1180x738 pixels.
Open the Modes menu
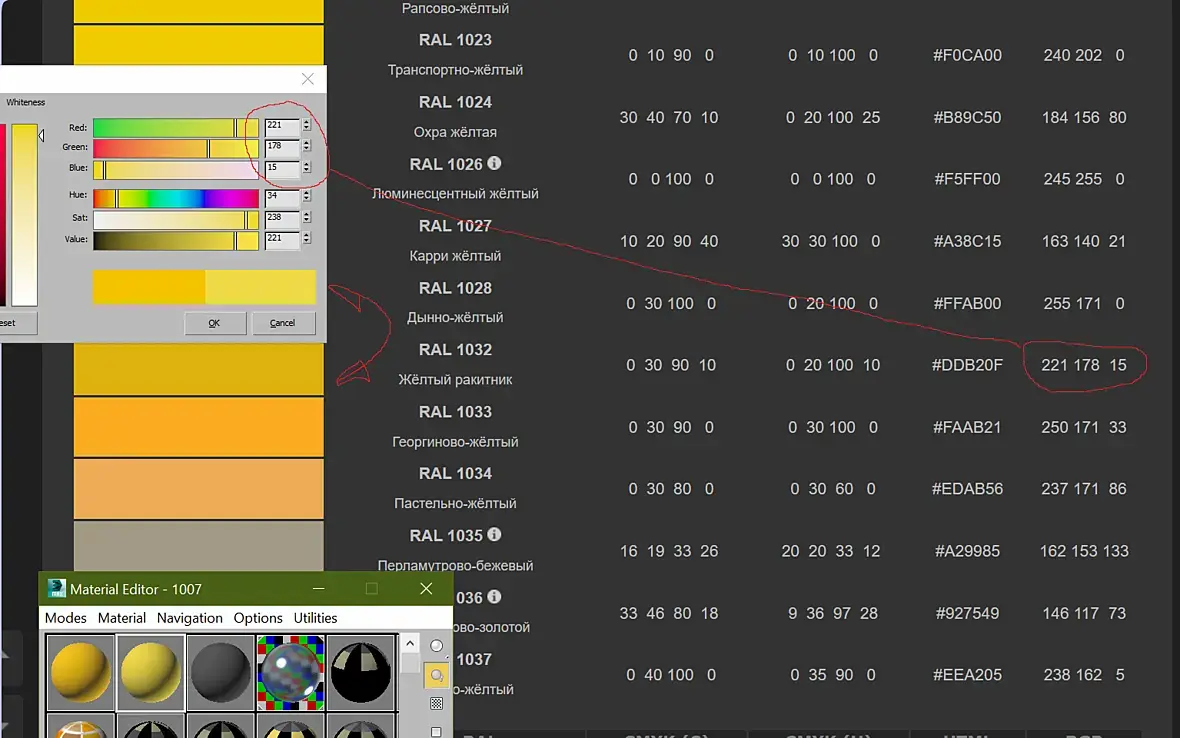65,618
